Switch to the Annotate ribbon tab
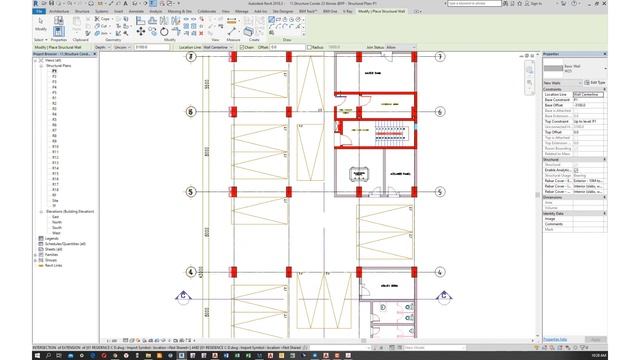Viewport: 640px width, 360px height. point(136,11)
